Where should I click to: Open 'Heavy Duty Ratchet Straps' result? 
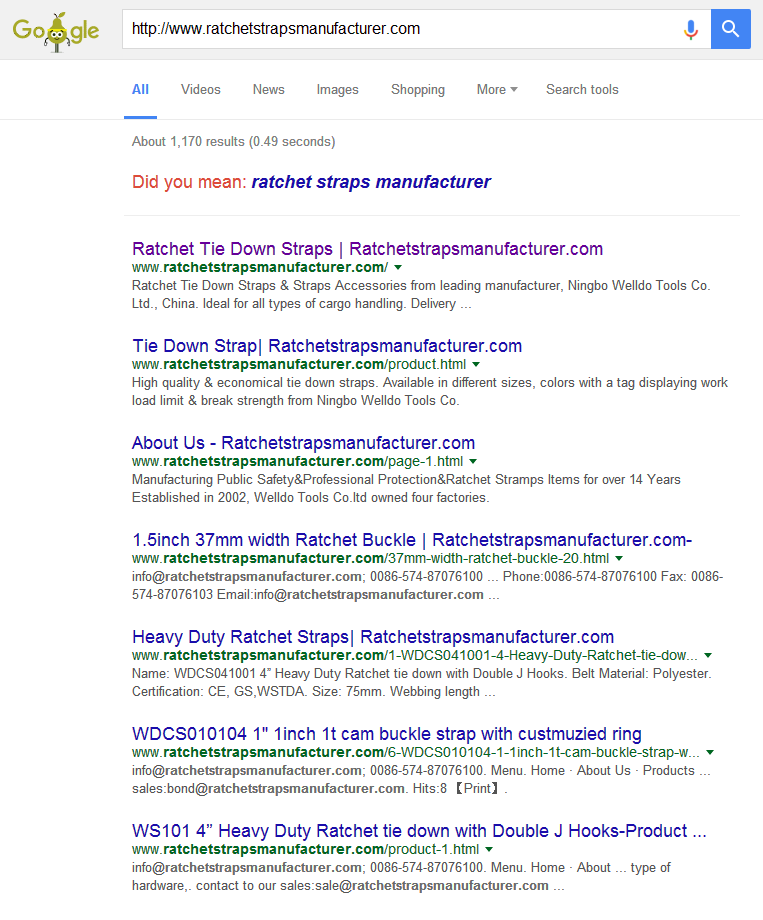tap(373, 637)
